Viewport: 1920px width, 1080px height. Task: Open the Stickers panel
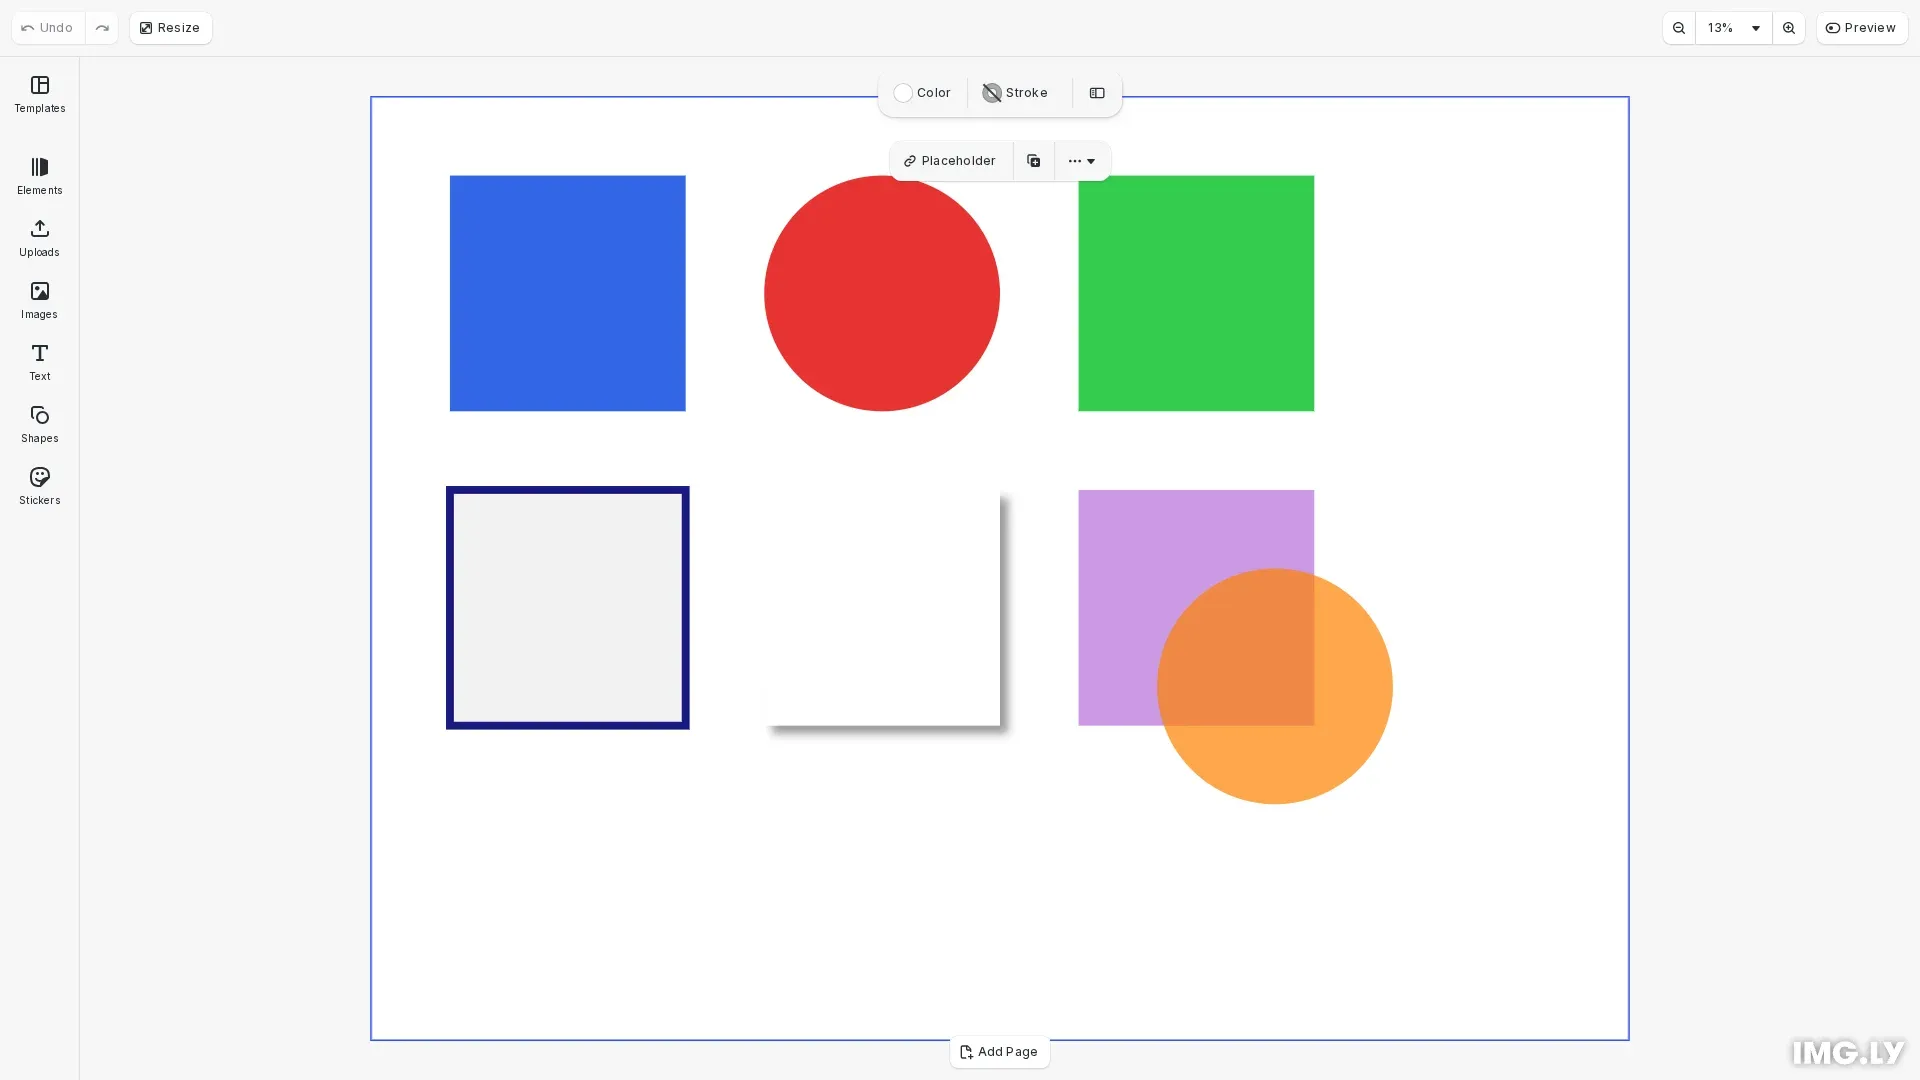(39, 486)
